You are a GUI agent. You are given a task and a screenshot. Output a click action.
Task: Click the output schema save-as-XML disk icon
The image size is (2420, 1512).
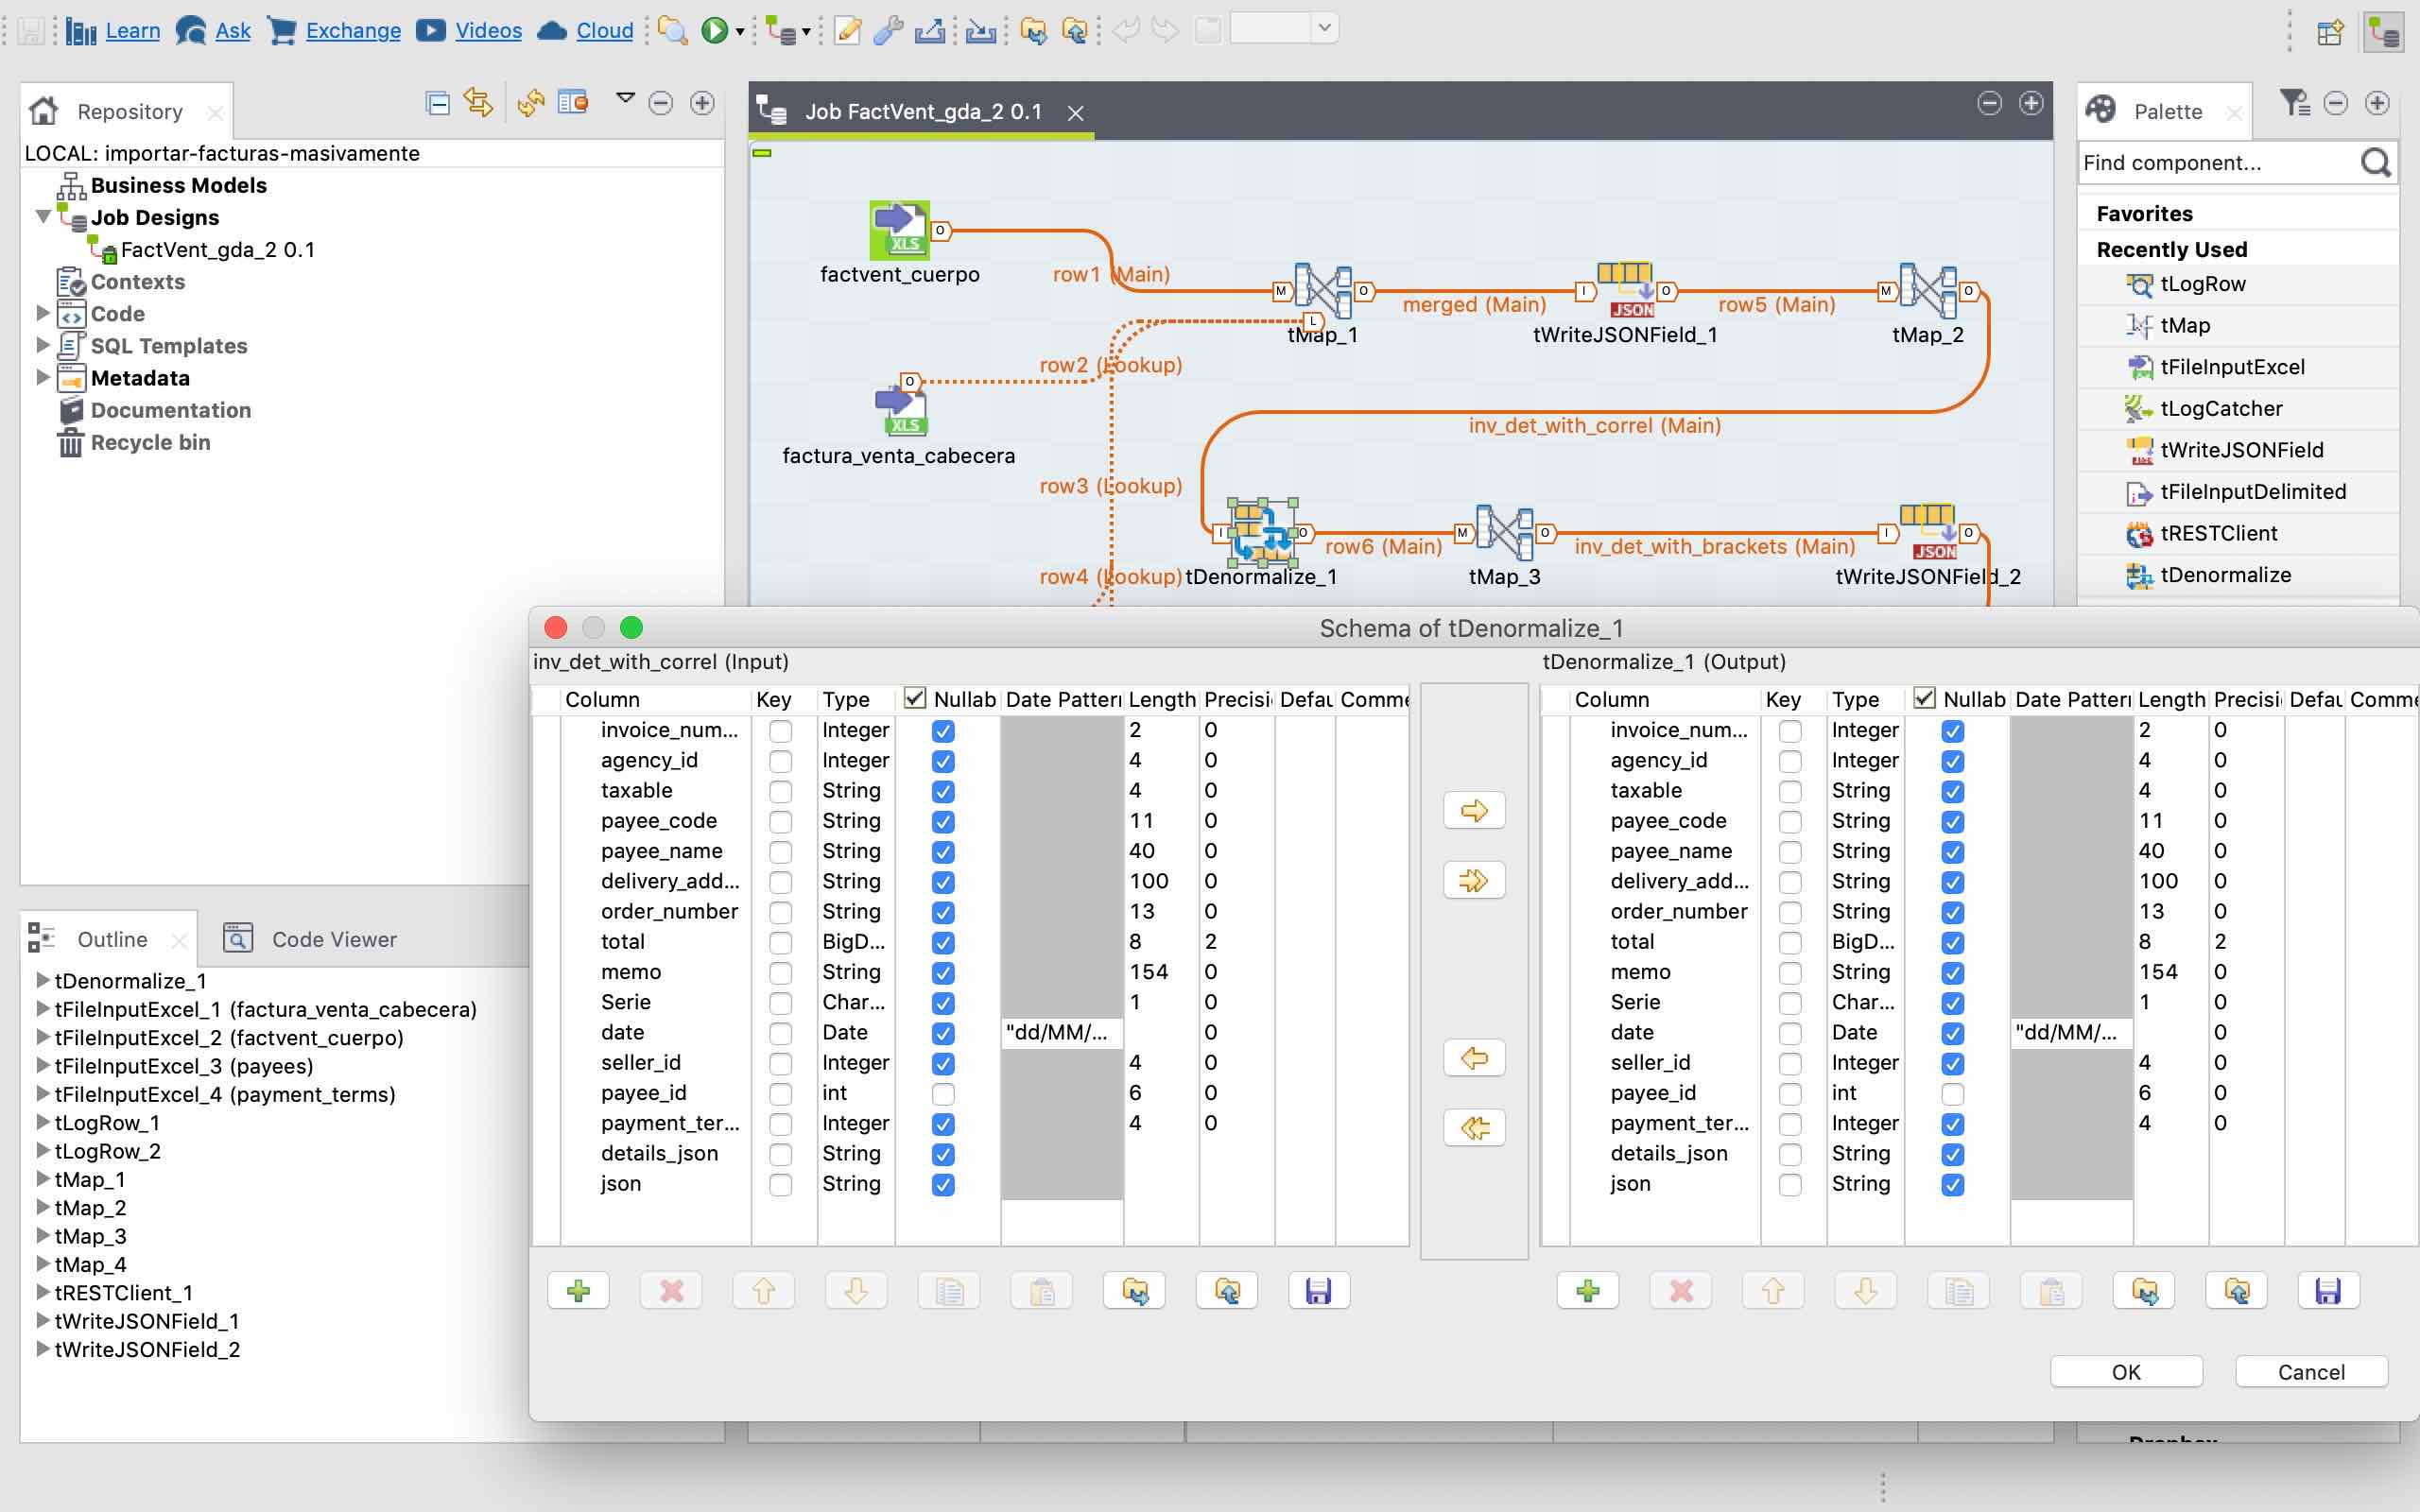2328,1291
